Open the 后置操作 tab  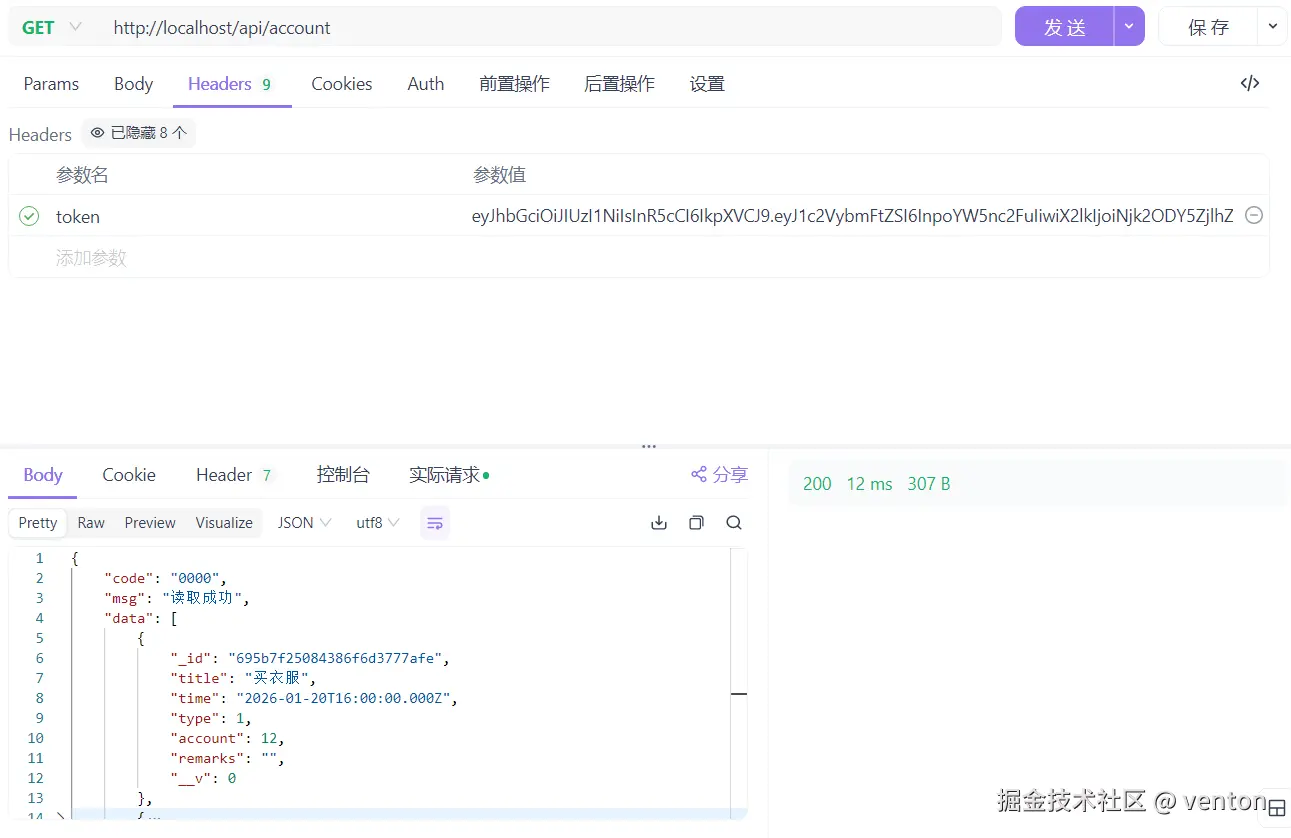[619, 84]
